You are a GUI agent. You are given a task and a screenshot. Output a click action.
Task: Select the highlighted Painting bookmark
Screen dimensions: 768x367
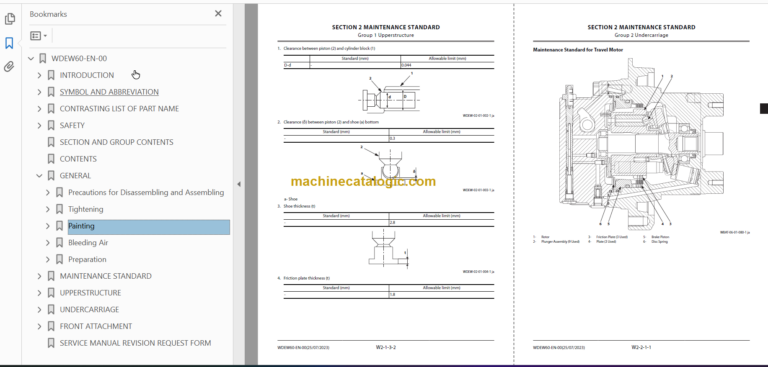tap(149, 226)
